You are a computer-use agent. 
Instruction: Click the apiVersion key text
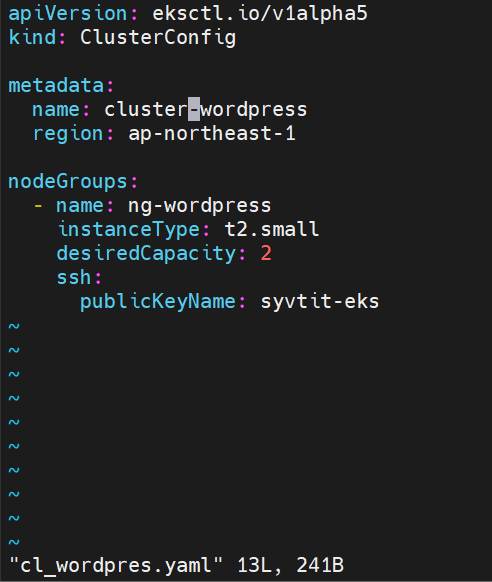click(68, 14)
